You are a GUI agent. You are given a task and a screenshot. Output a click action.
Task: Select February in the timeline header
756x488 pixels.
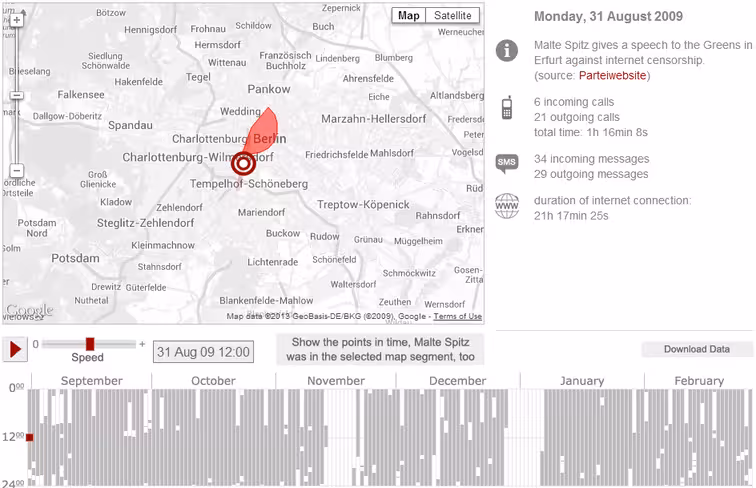(x=699, y=380)
